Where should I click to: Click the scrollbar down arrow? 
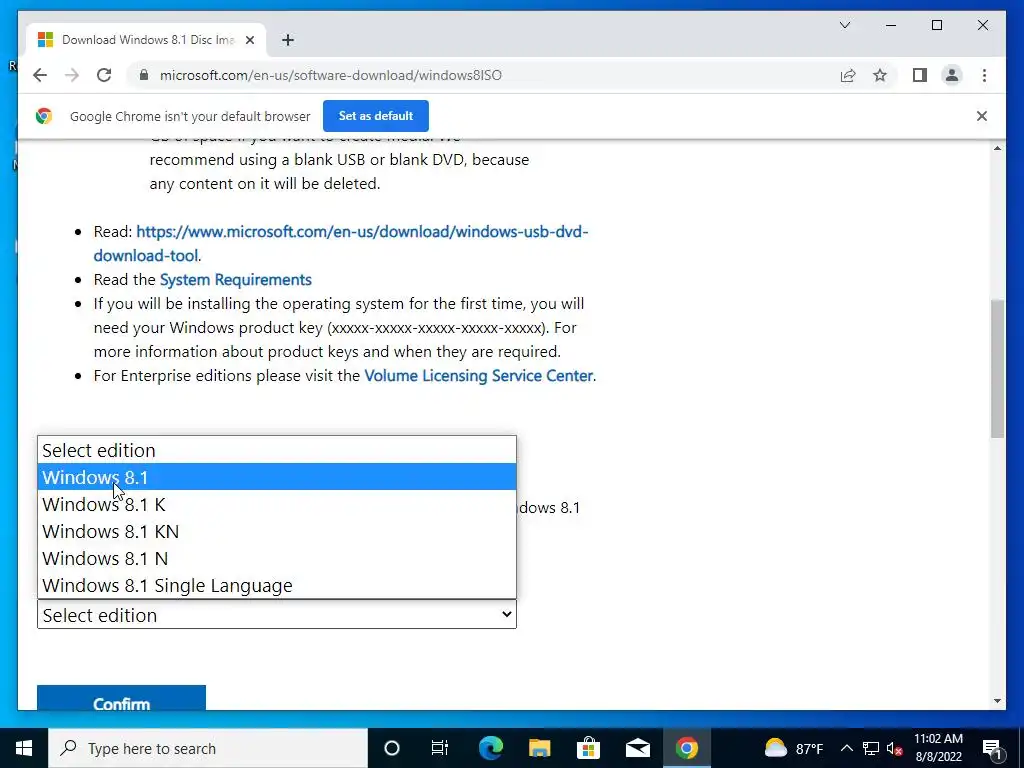click(x=997, y=701)
